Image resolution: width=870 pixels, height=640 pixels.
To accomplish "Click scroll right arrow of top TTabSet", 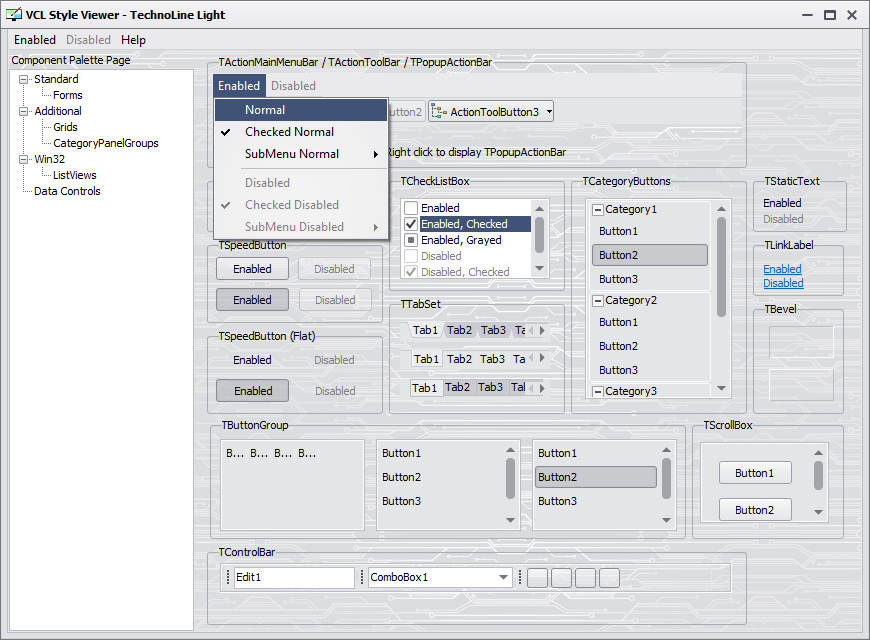I will tap(542, 331).
